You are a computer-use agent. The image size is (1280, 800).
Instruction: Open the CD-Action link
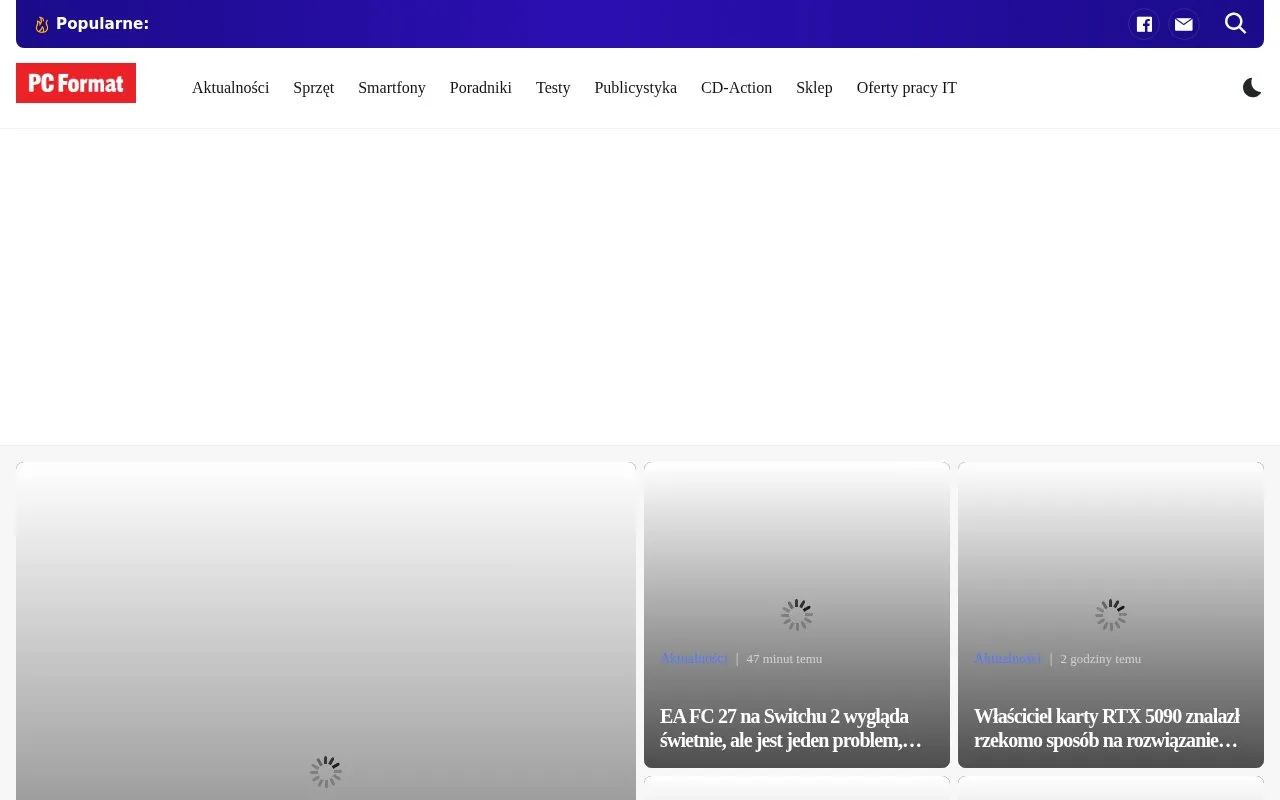point(736,88)
